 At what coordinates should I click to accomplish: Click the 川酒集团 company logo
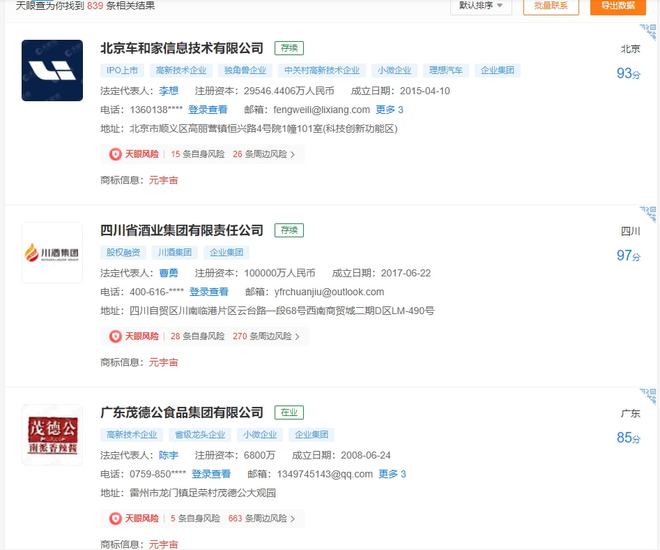coord(52,252)
